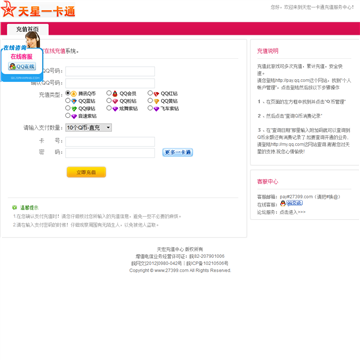Select the QQ绿钻 radio button

tap(68, 108)
